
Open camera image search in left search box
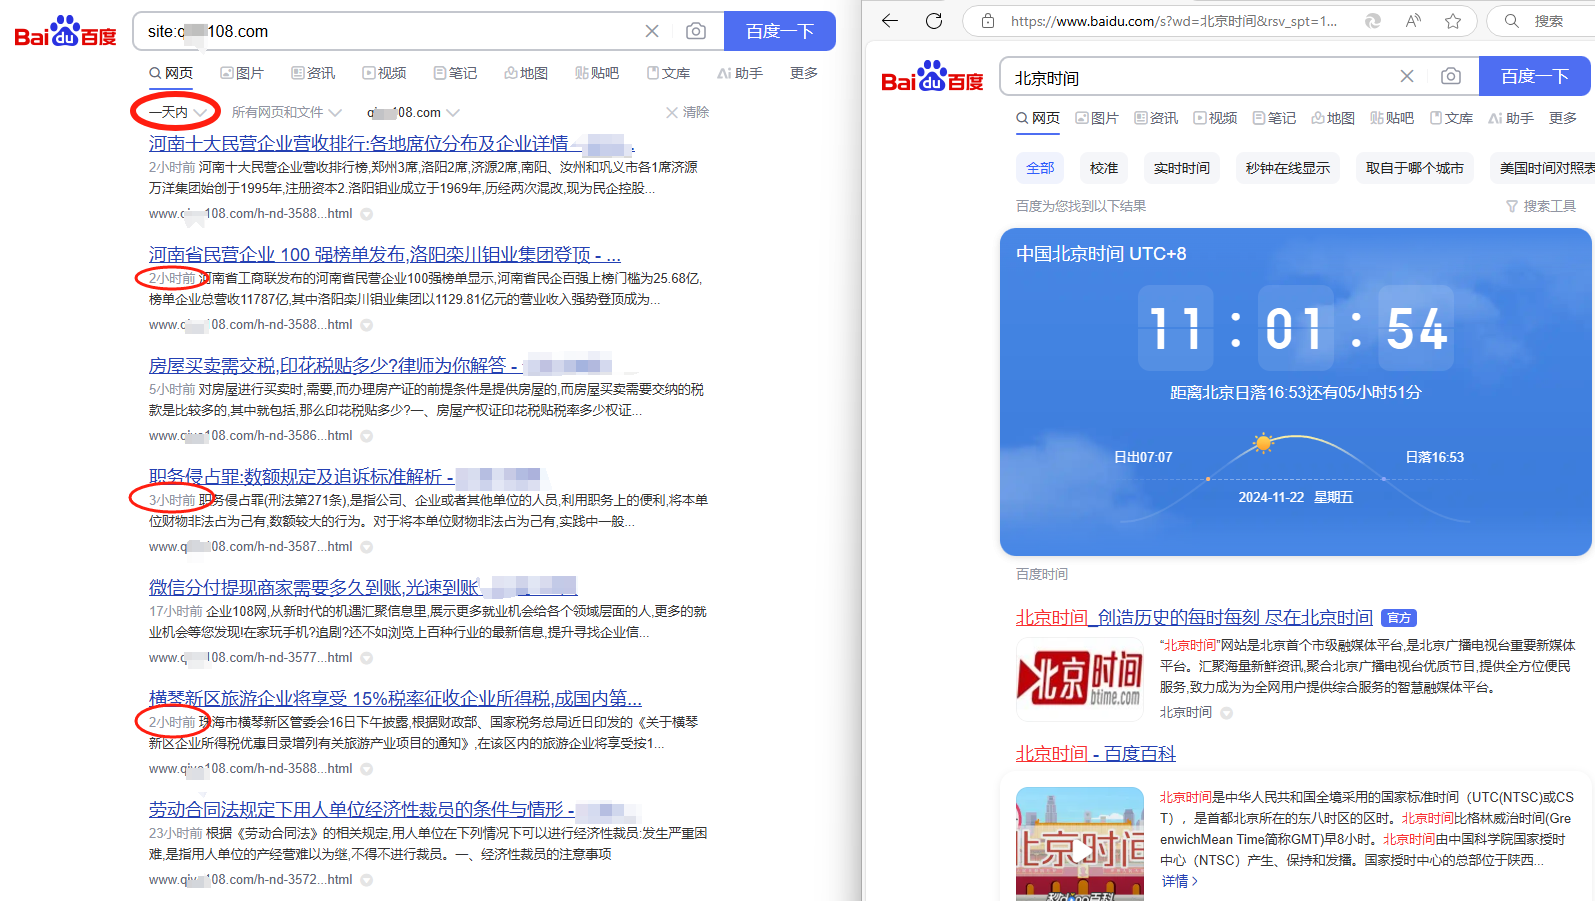click(696, 31)
